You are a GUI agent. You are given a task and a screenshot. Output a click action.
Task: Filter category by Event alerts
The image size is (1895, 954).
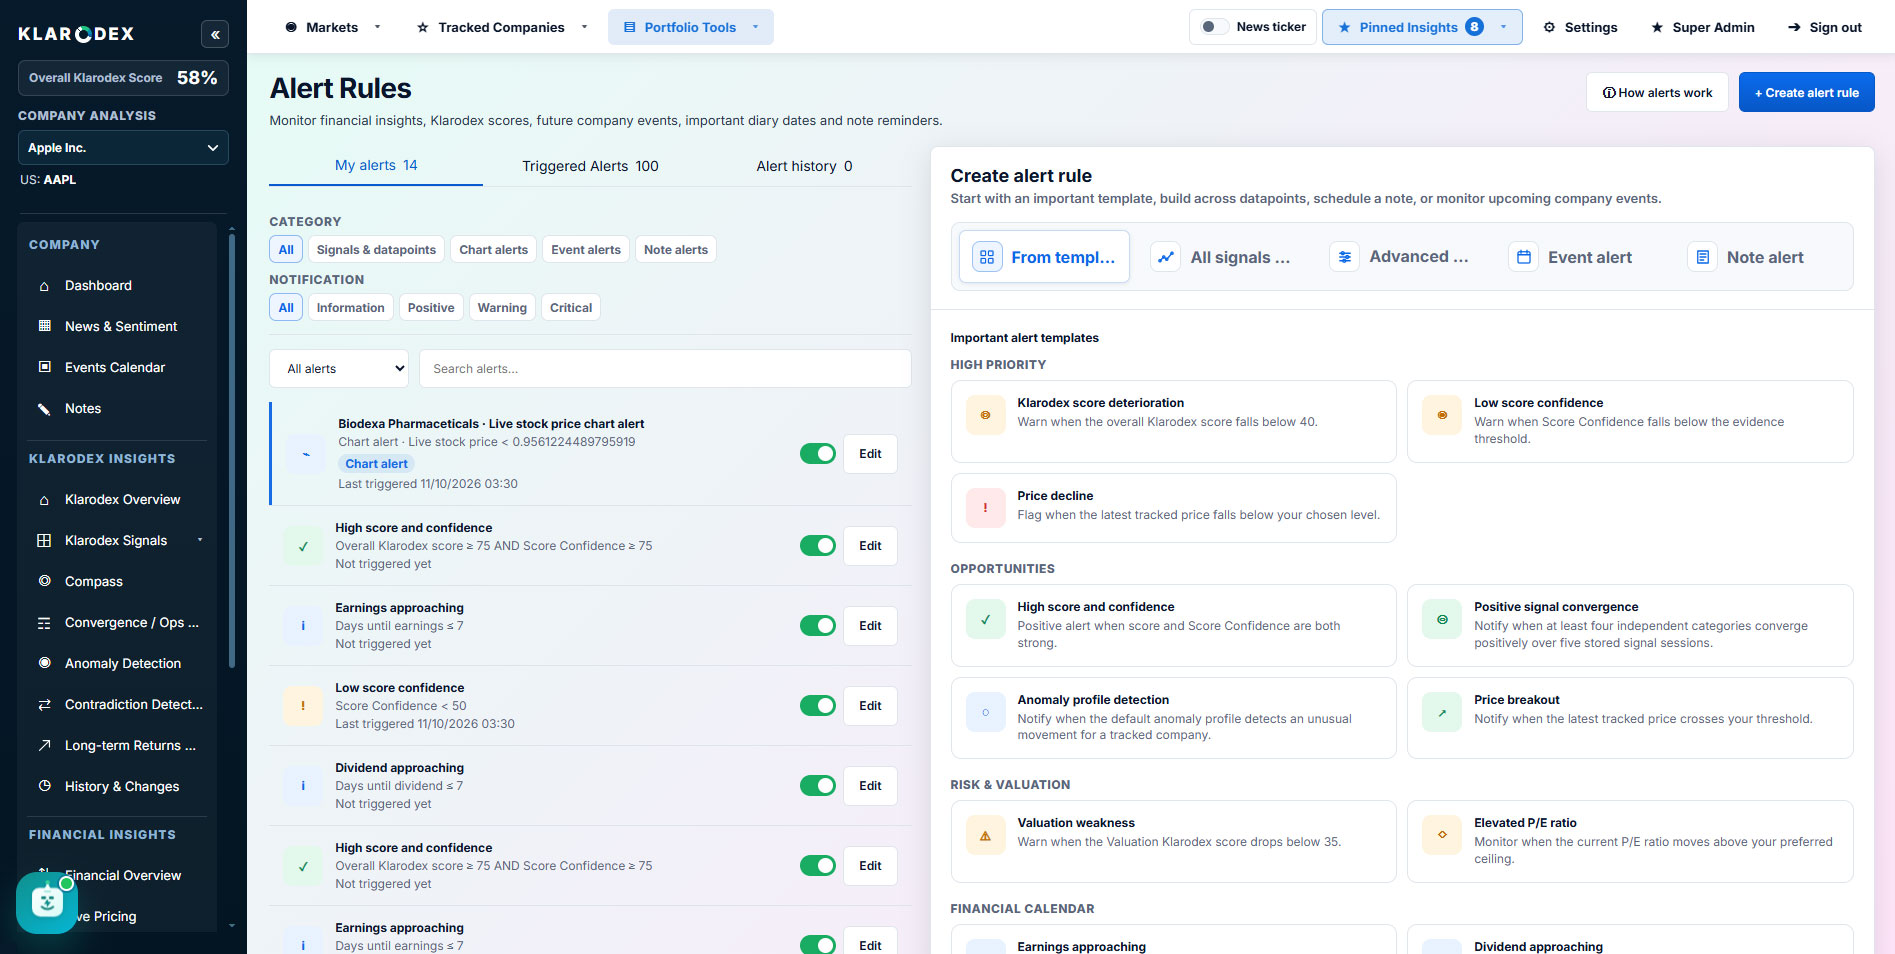point(586,250)
